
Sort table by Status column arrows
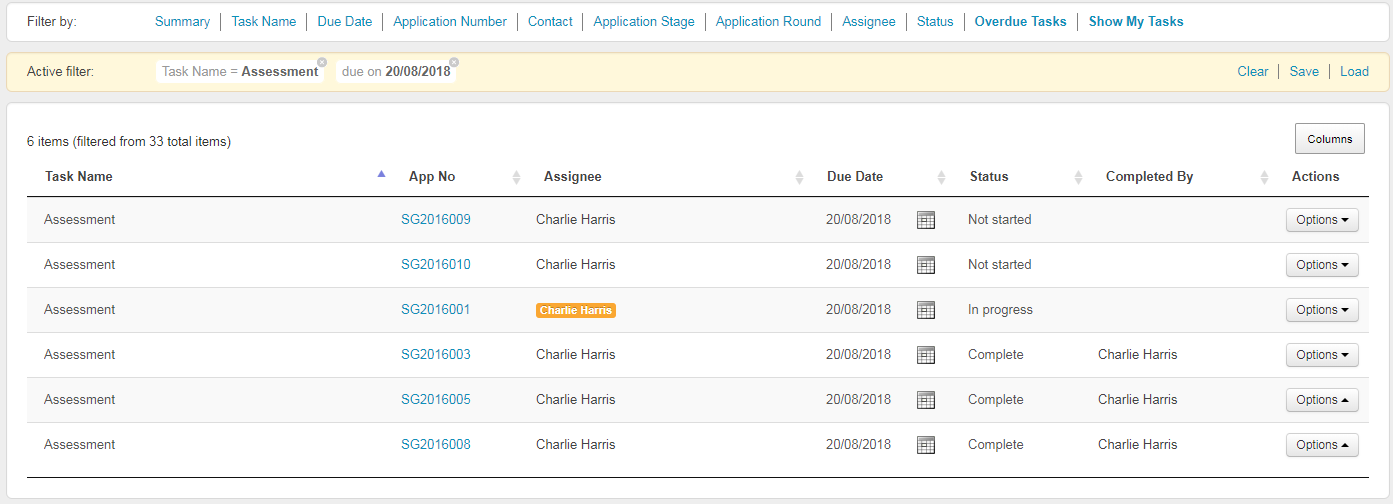[x=1078, y=177]
